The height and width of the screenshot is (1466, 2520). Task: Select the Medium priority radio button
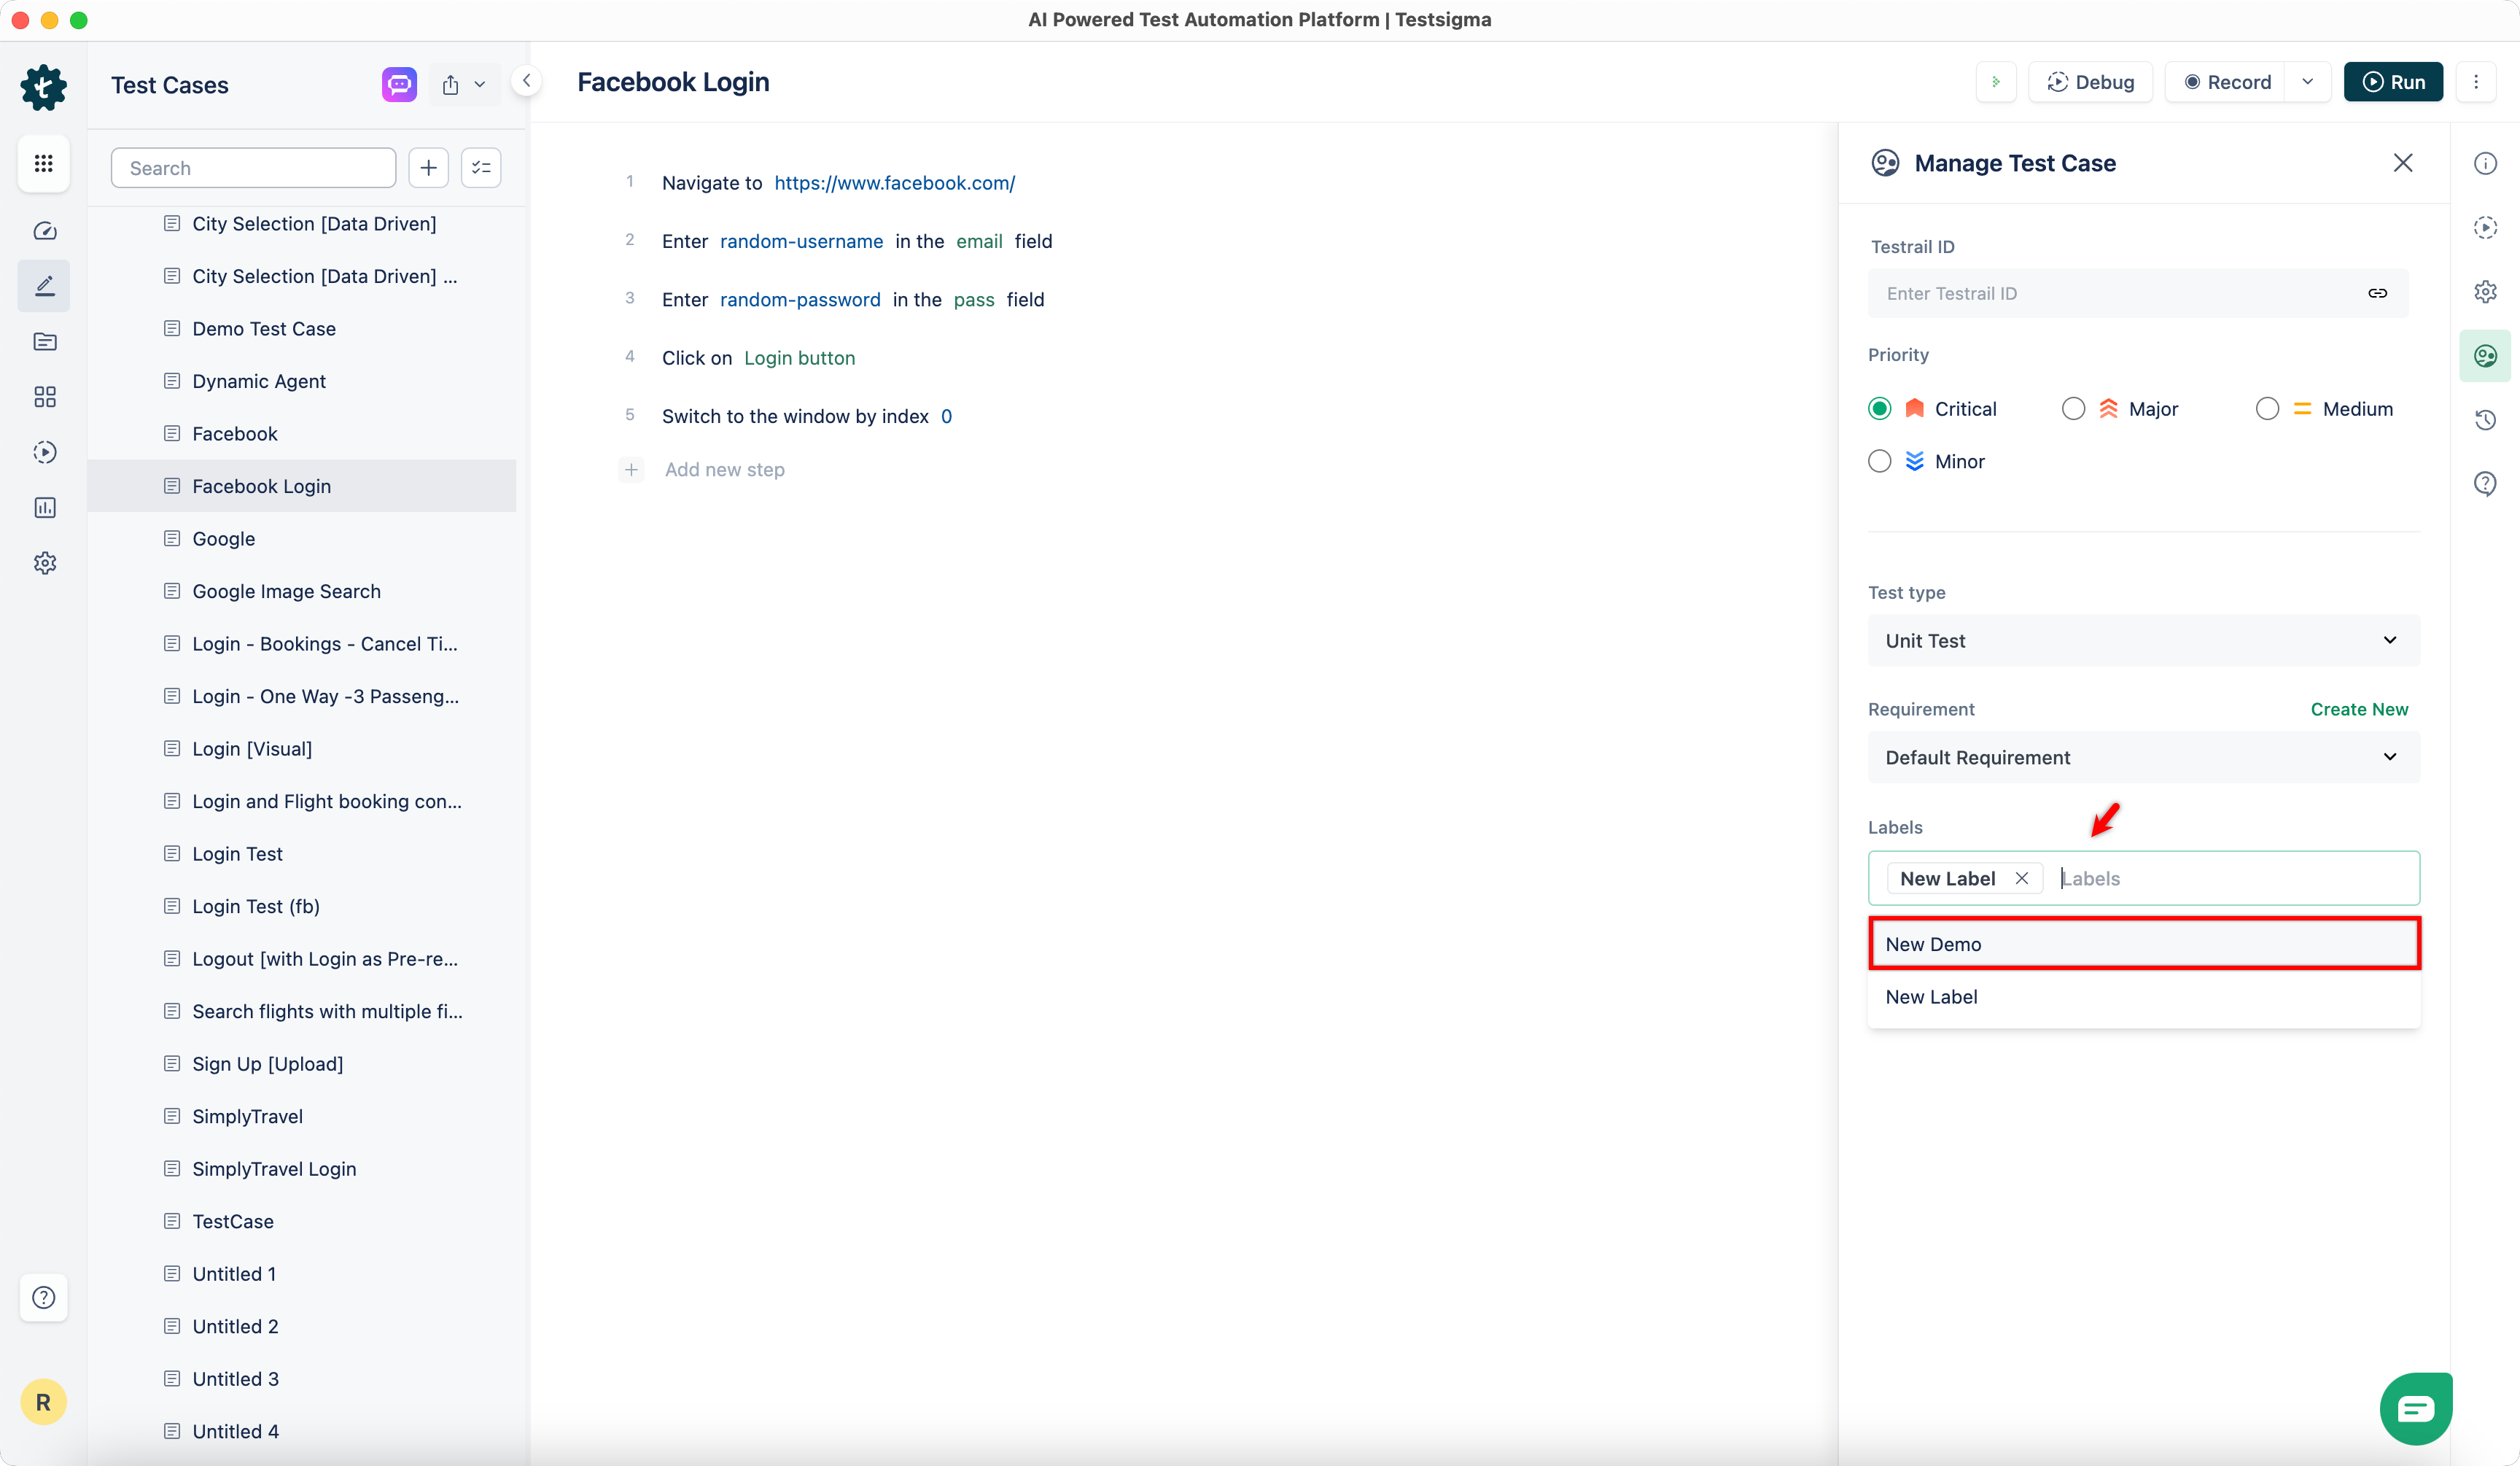tap(2267, 409)
